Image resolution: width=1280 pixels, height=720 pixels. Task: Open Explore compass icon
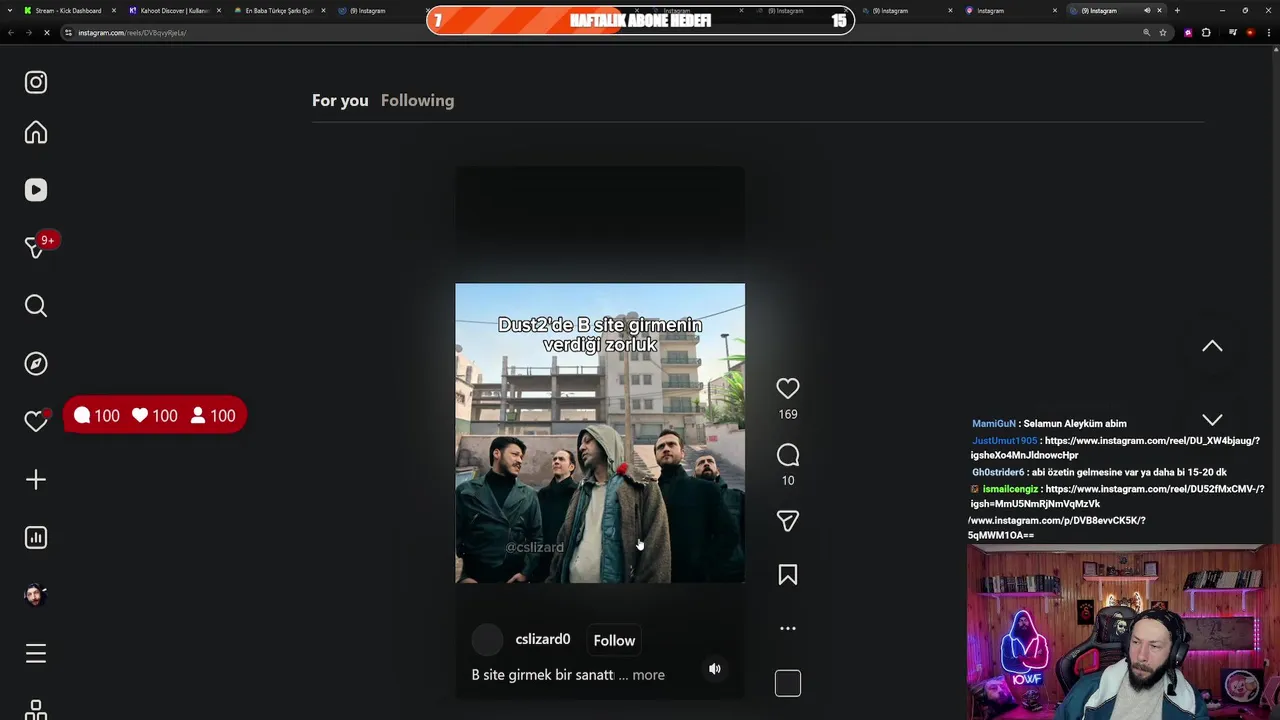tap(36, 364)
